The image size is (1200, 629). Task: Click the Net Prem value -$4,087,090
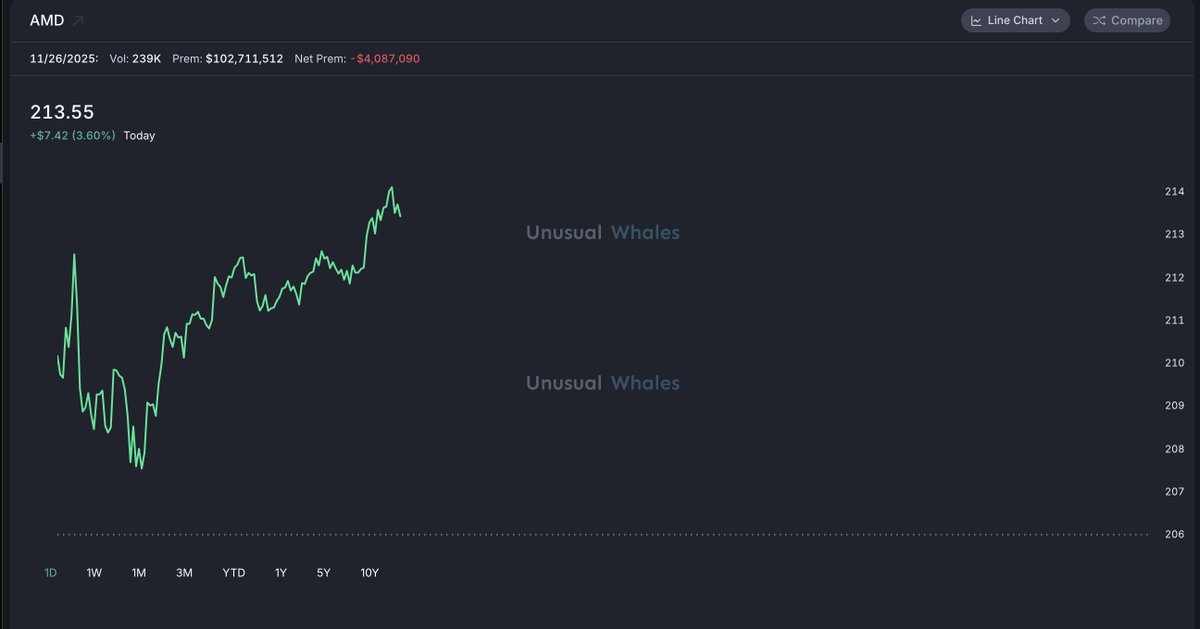(x=385, y=59)
